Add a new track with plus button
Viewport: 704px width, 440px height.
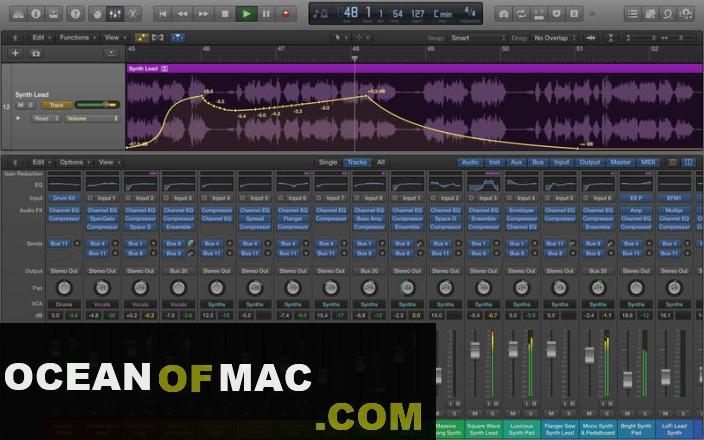tap(15, 53)
